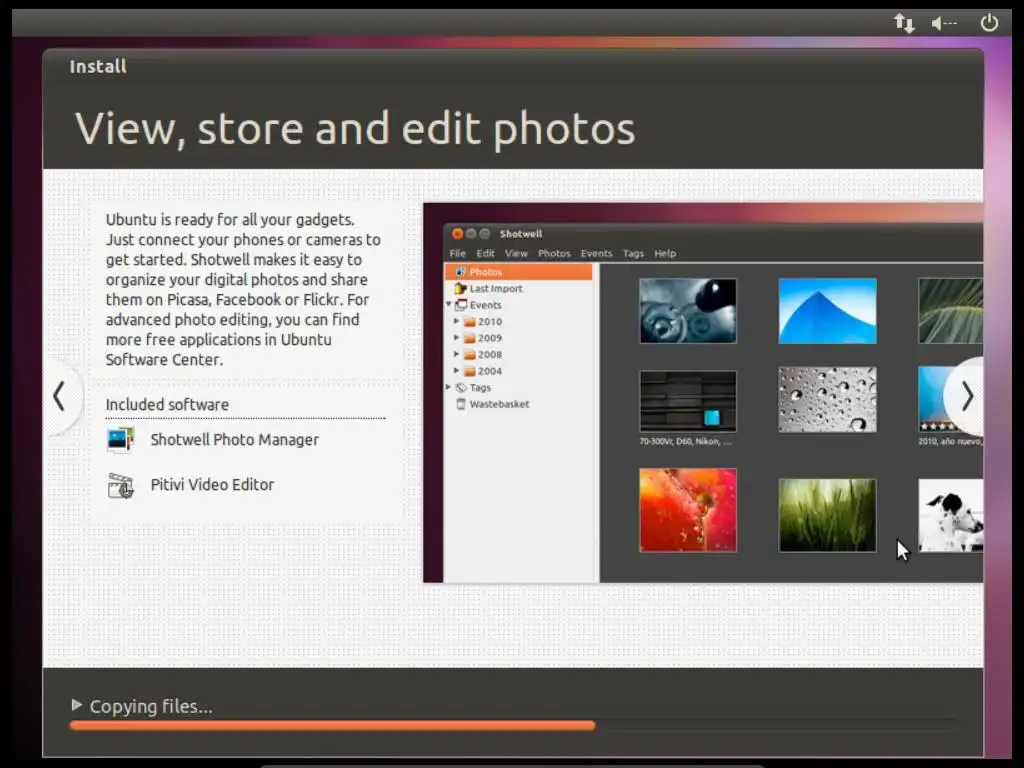Click the Pitivi Video Editor icon
1024x768 pixels.
(x=121, y=485)
